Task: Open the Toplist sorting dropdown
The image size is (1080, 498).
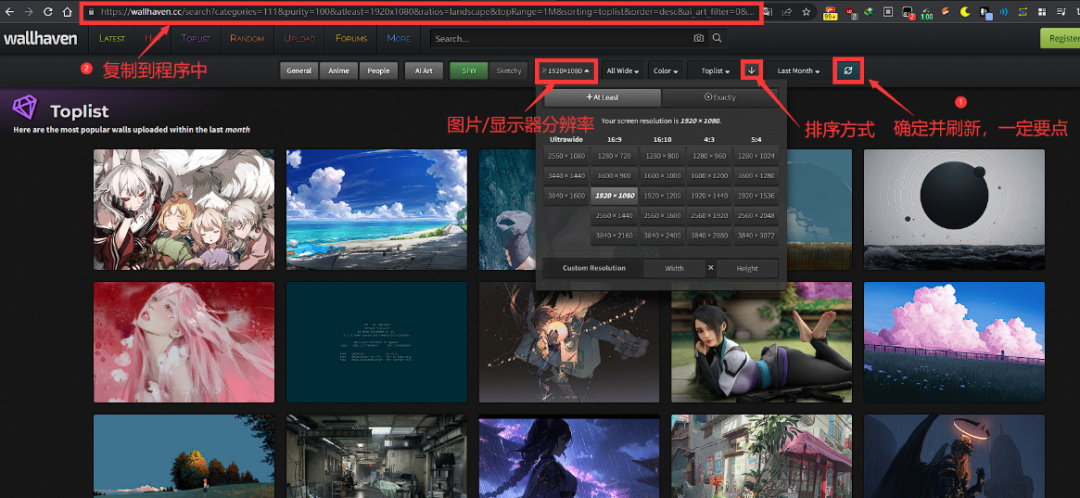Action: (715, 71)
